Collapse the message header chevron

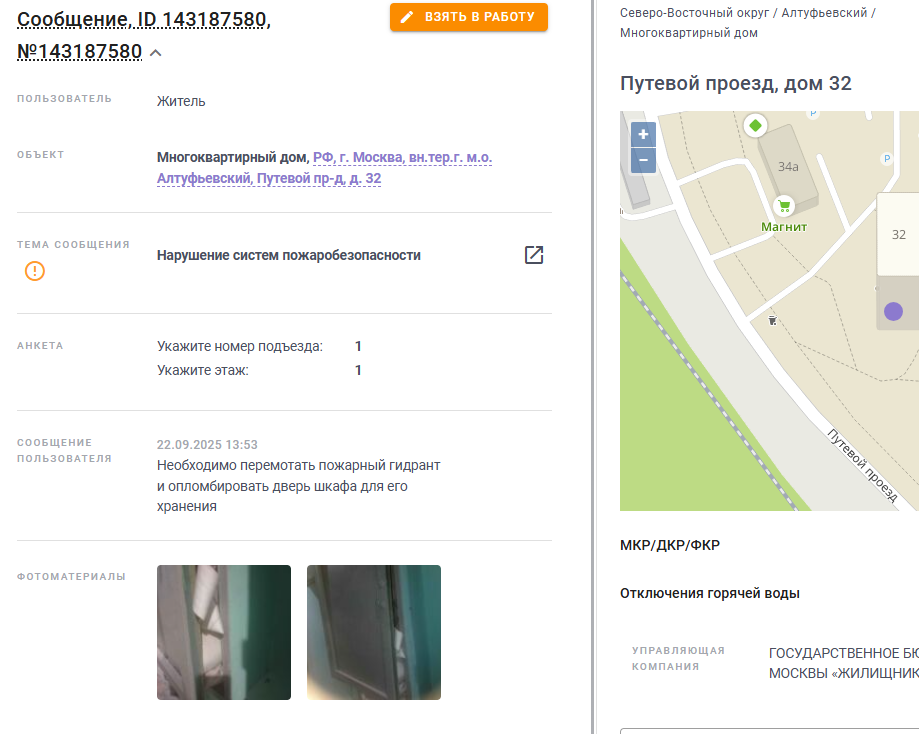155,53
